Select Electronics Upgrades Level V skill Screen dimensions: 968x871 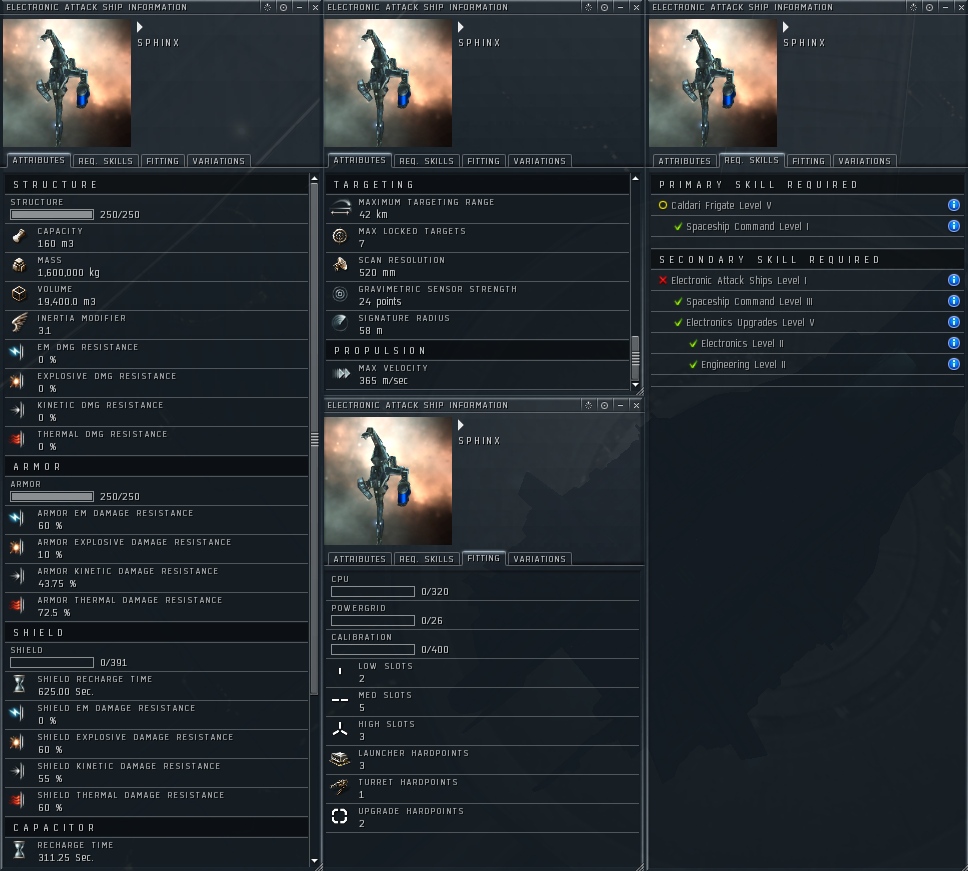pyautogui.click(x=750, y=323)
